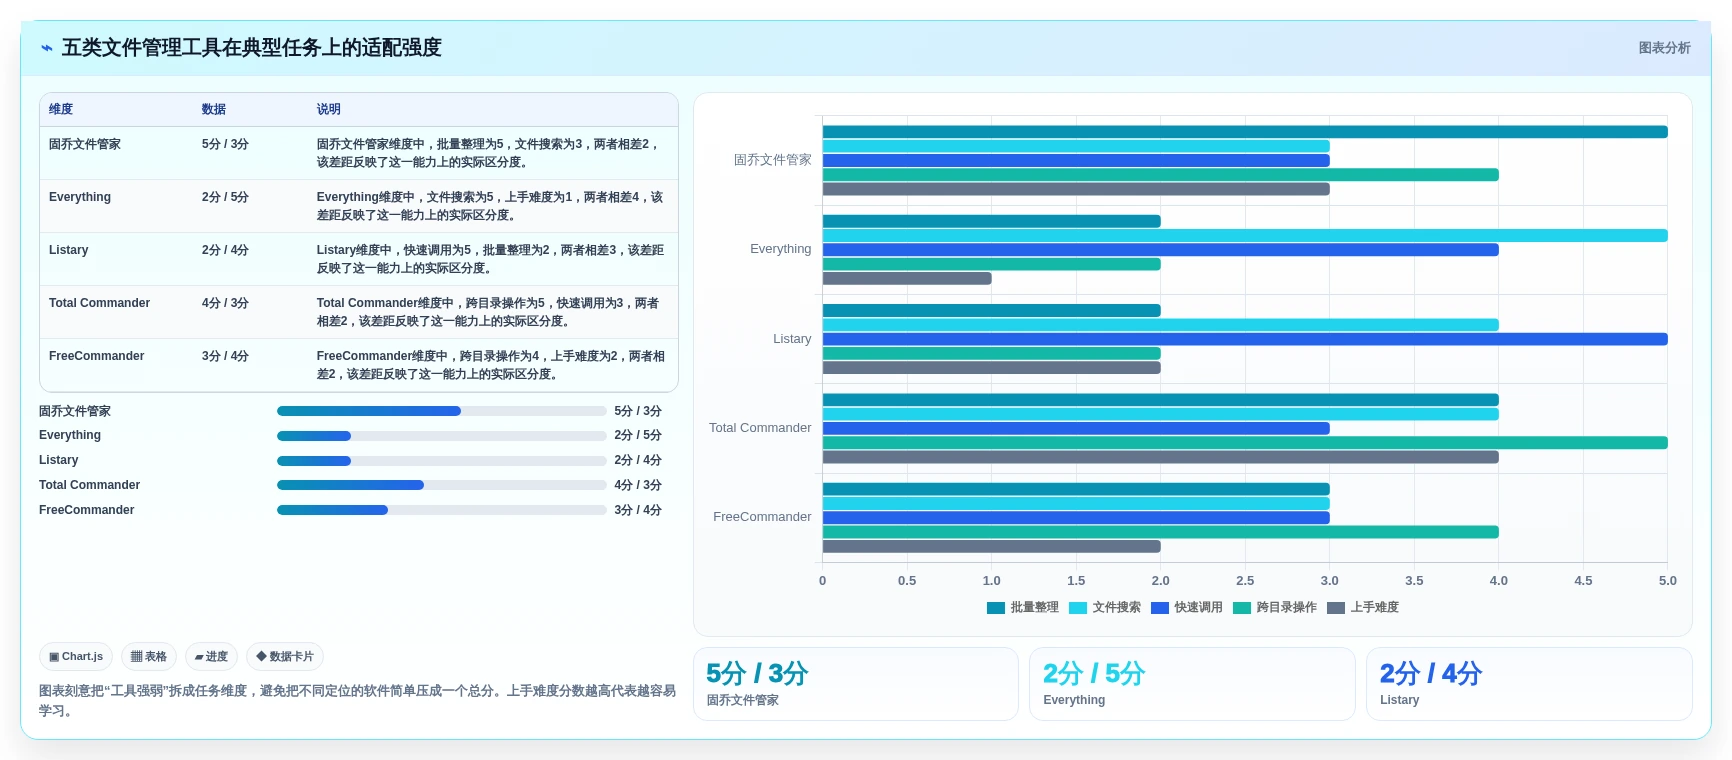The width and height of the screenshot is (1732, 760).
Task: Click the blue logo icon beside the title
Action: (46, 48)
